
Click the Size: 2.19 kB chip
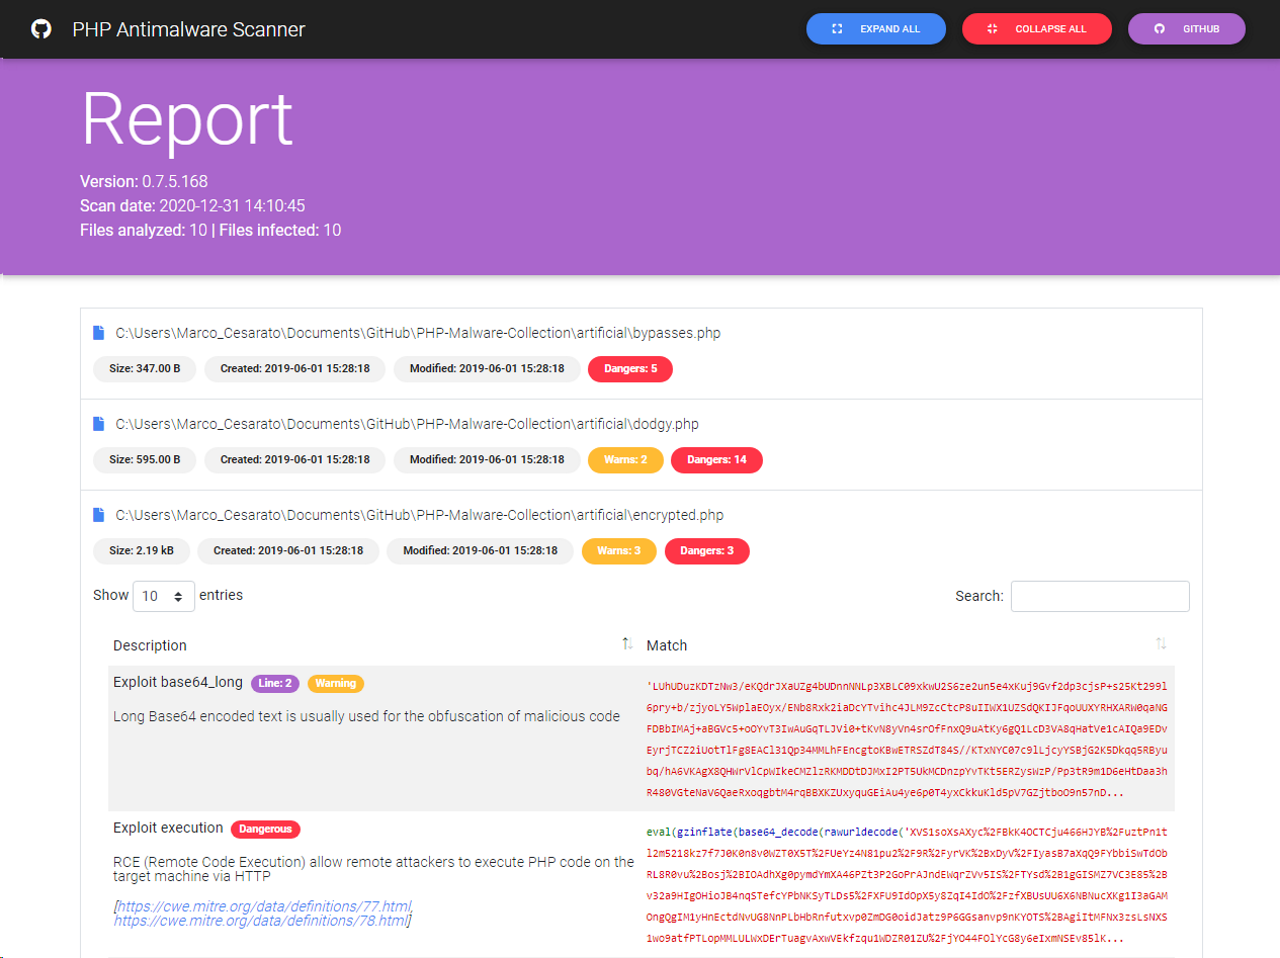point(141,551)
